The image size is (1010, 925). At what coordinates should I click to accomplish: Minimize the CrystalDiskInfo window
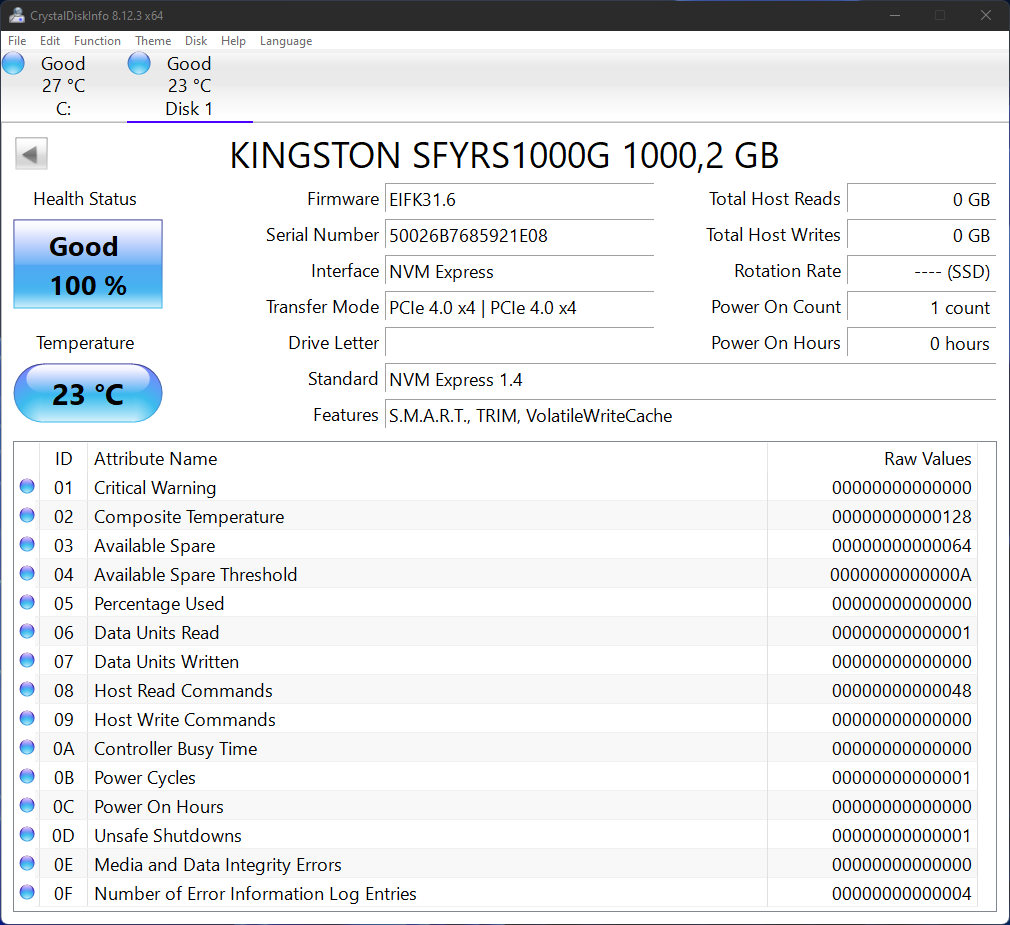pos(895,15)
